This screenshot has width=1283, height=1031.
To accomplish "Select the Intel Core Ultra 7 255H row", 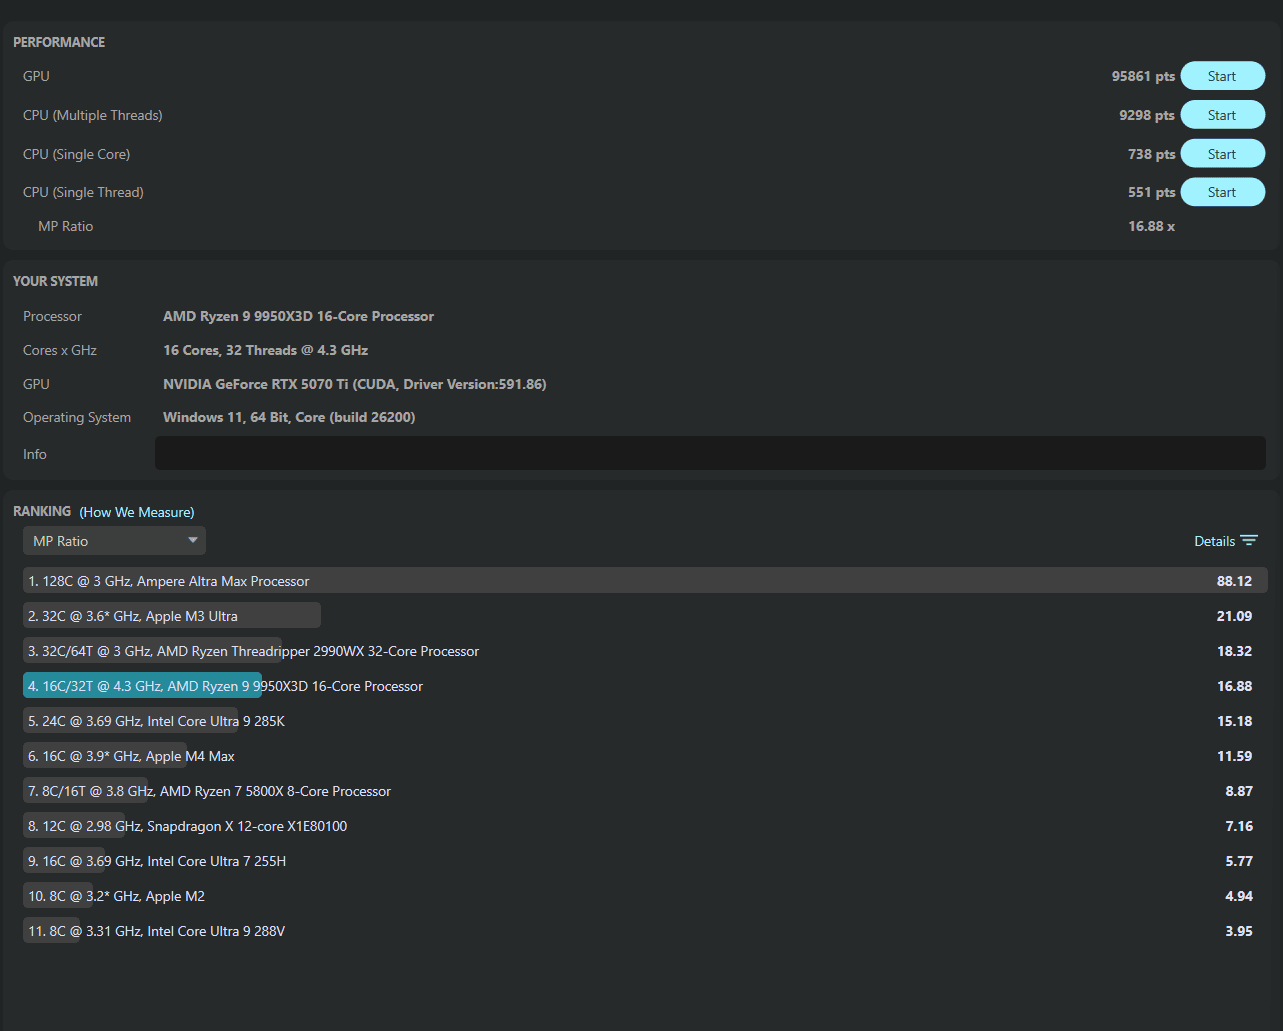I will (x=645, y=861).
